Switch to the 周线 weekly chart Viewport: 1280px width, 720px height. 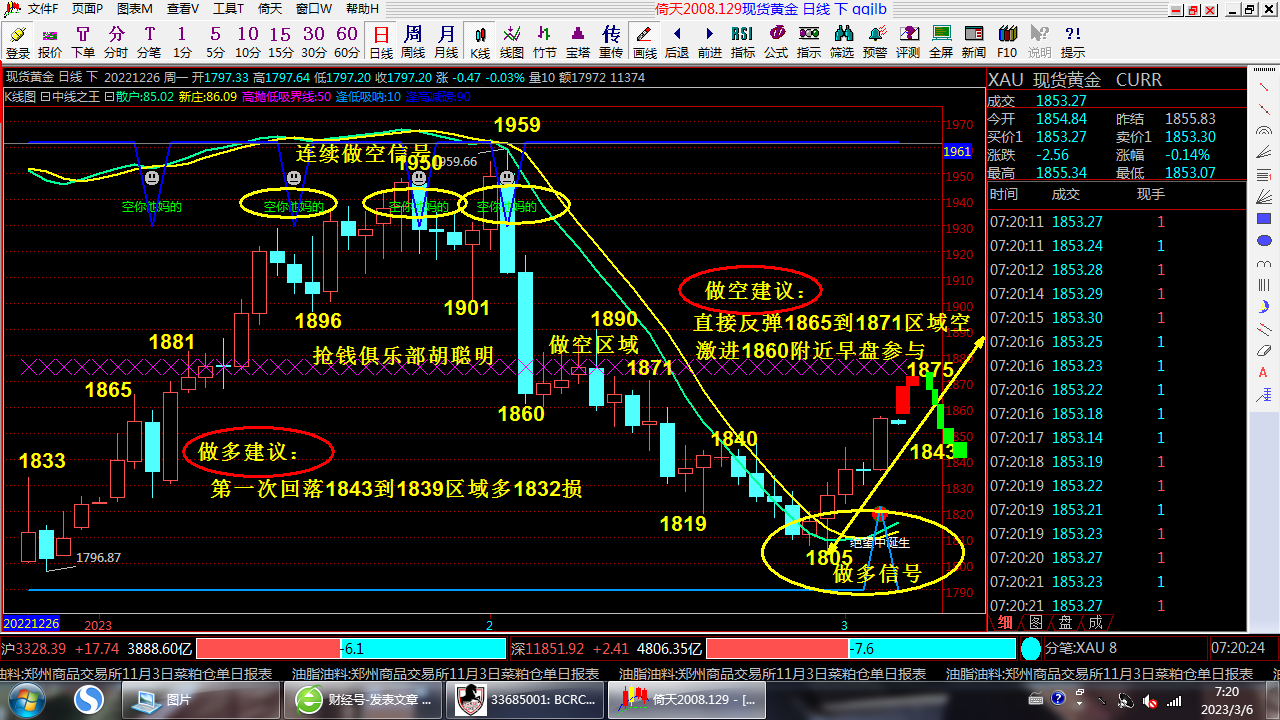click(413, 42)
